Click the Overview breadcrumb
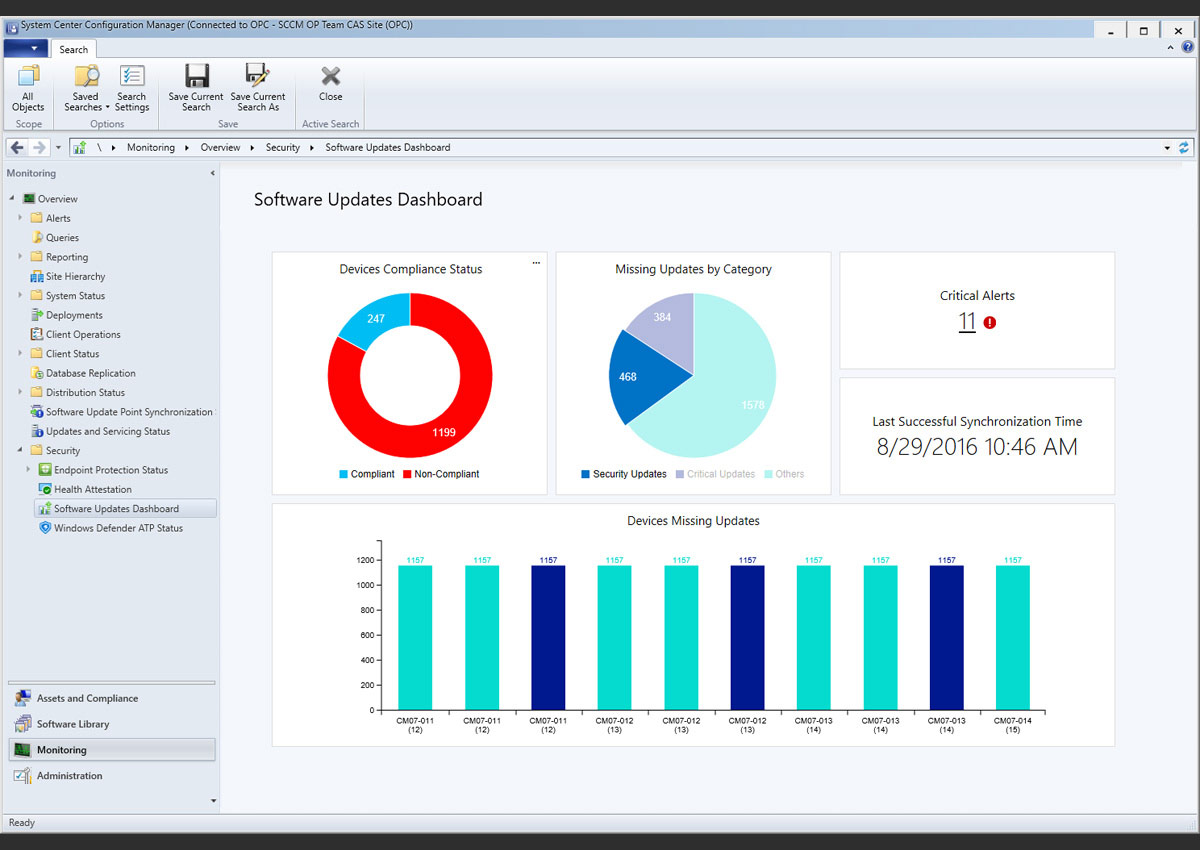Image resolution: width=1200 pixels, height=850 pixels. 220,147
